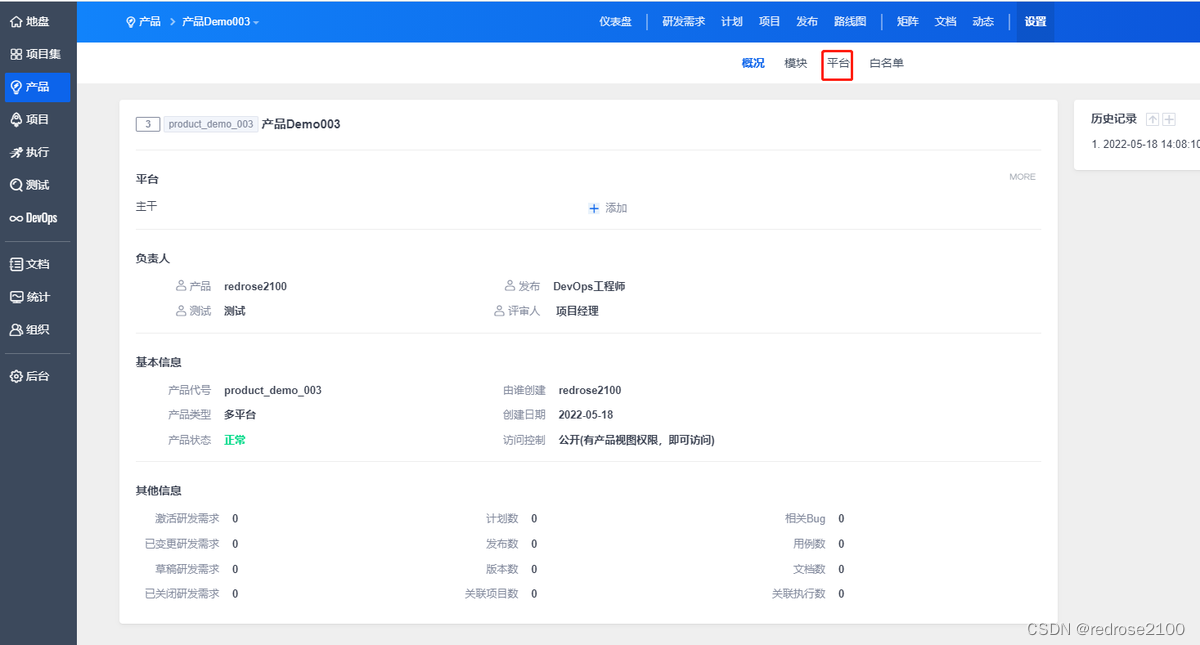Switch to the 概况 sub-tab
This screenshot has width=1200, height=645.
tap(753, 63)
